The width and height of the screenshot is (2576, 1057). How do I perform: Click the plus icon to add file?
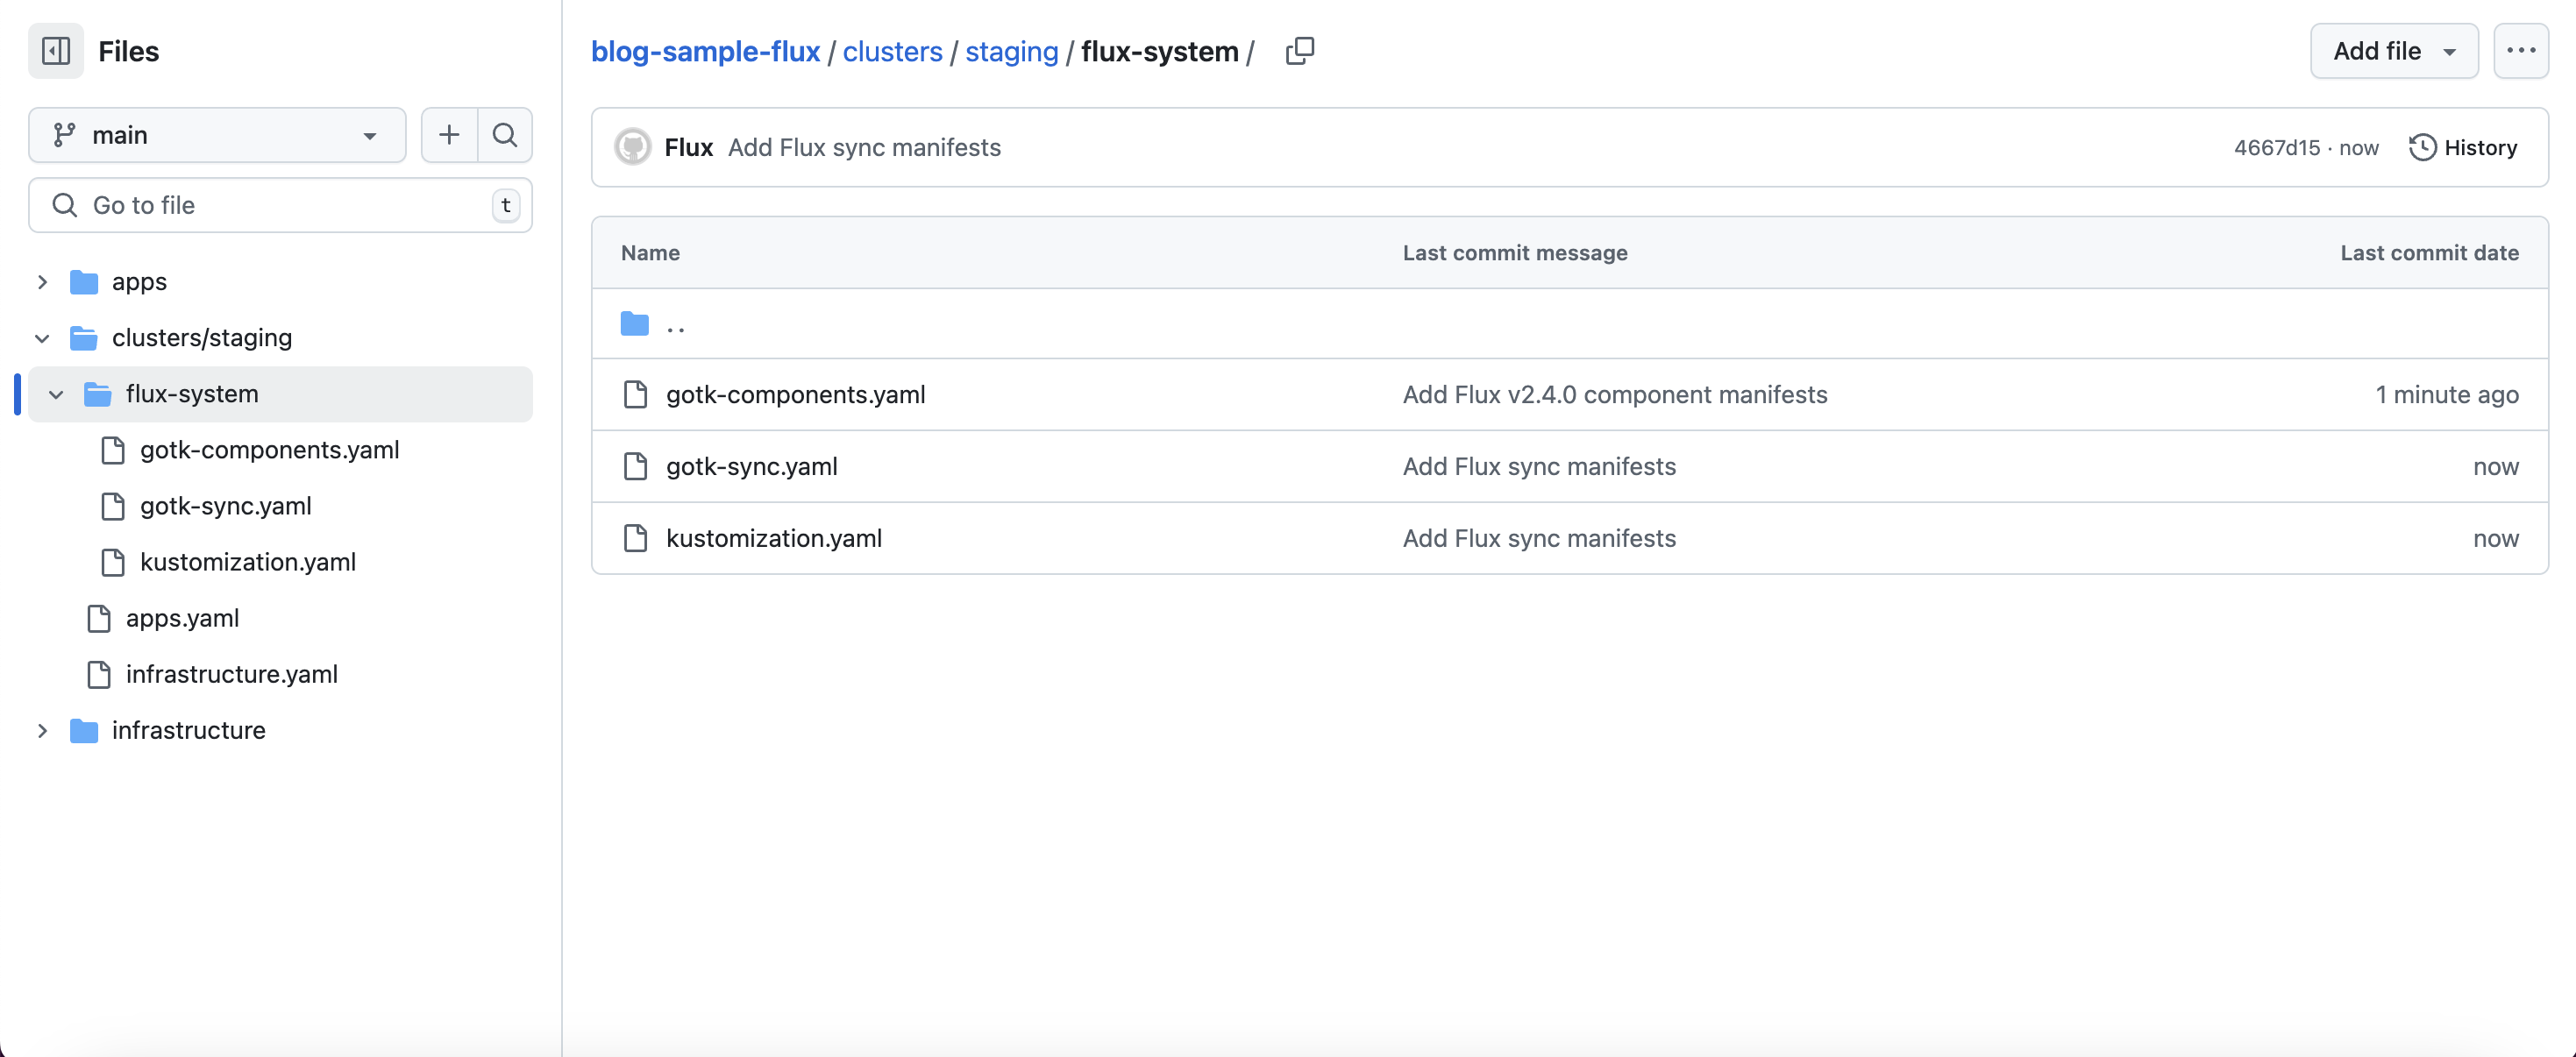coord(449,135)
